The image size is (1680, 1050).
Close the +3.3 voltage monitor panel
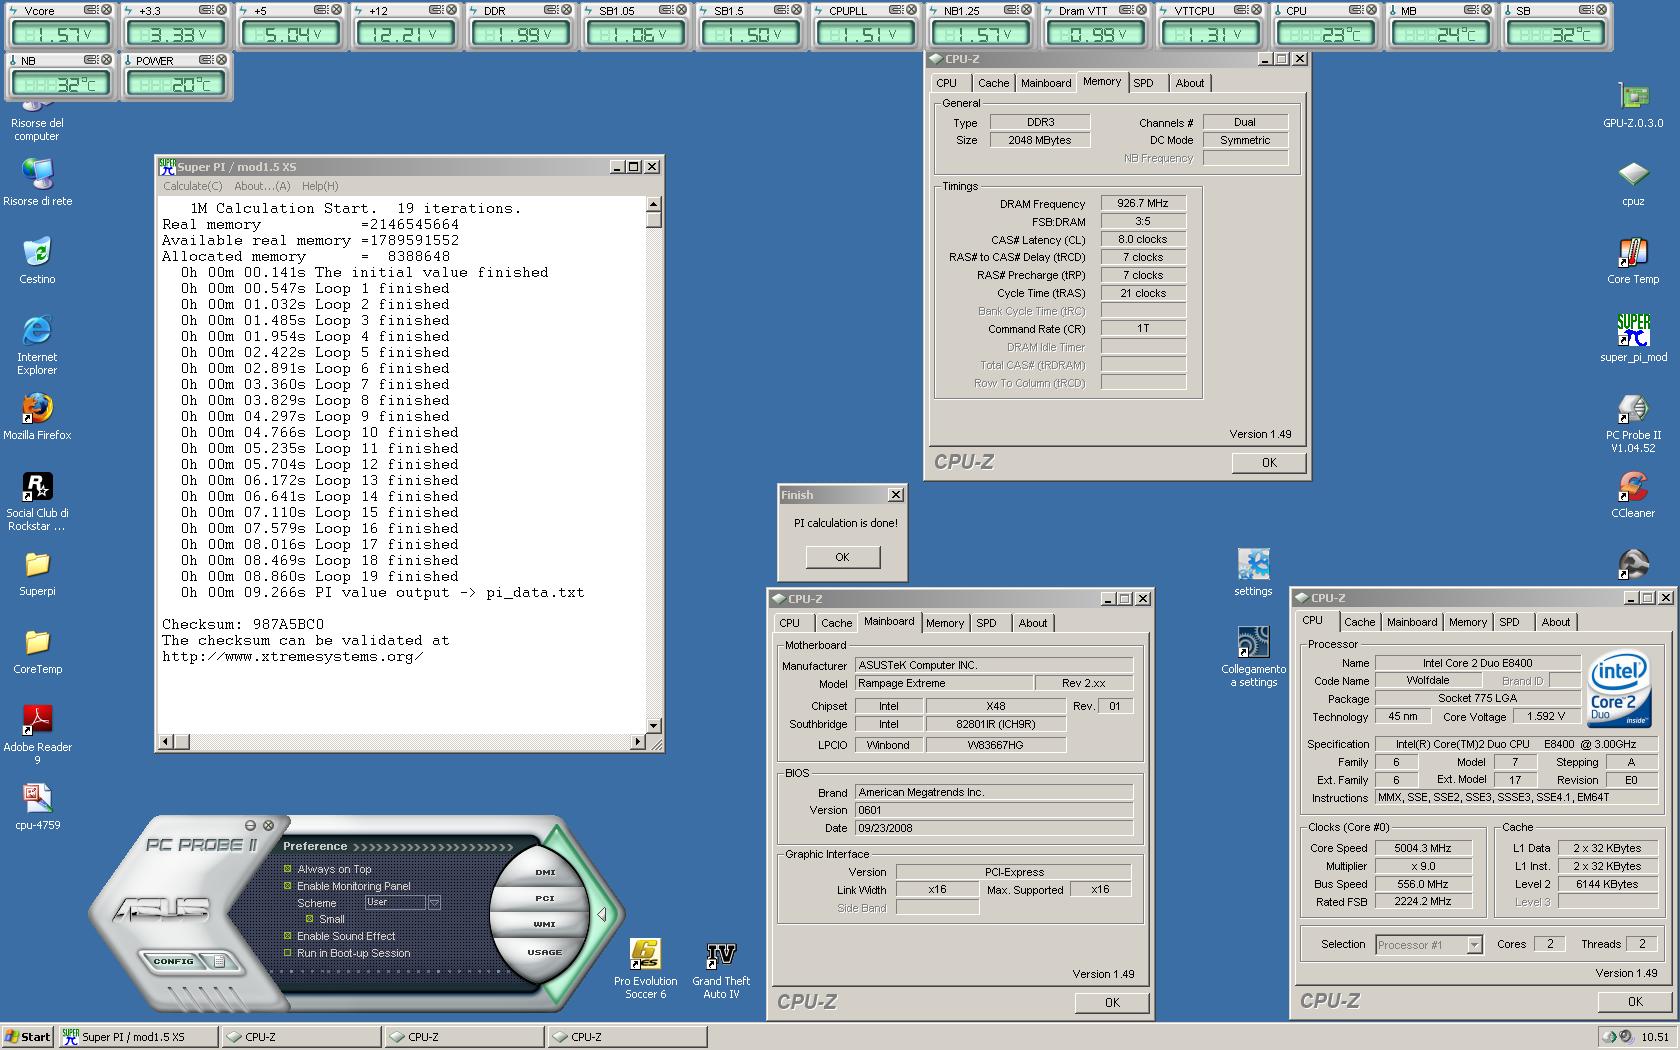pyautogui.click(x=222, y=10)
